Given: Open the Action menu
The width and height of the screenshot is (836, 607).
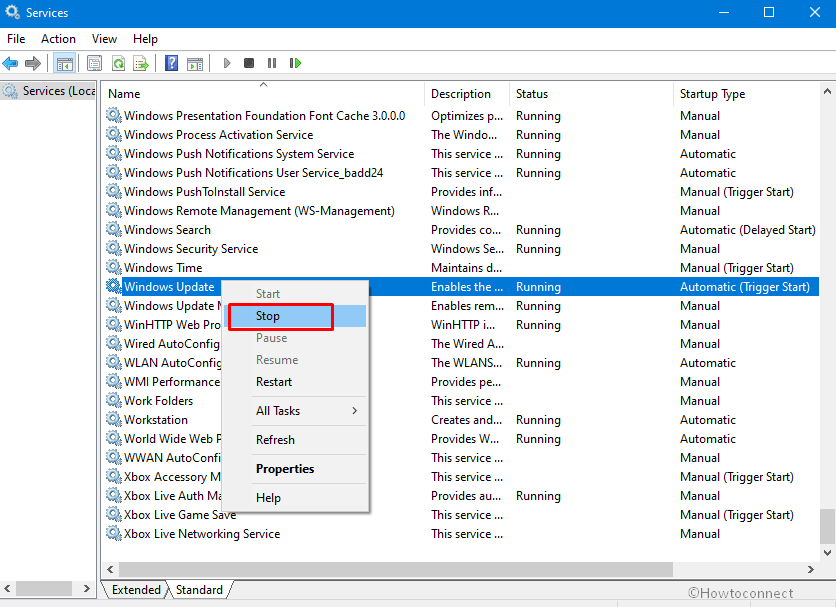Looking at the screenshot, I should pos(58,39).
